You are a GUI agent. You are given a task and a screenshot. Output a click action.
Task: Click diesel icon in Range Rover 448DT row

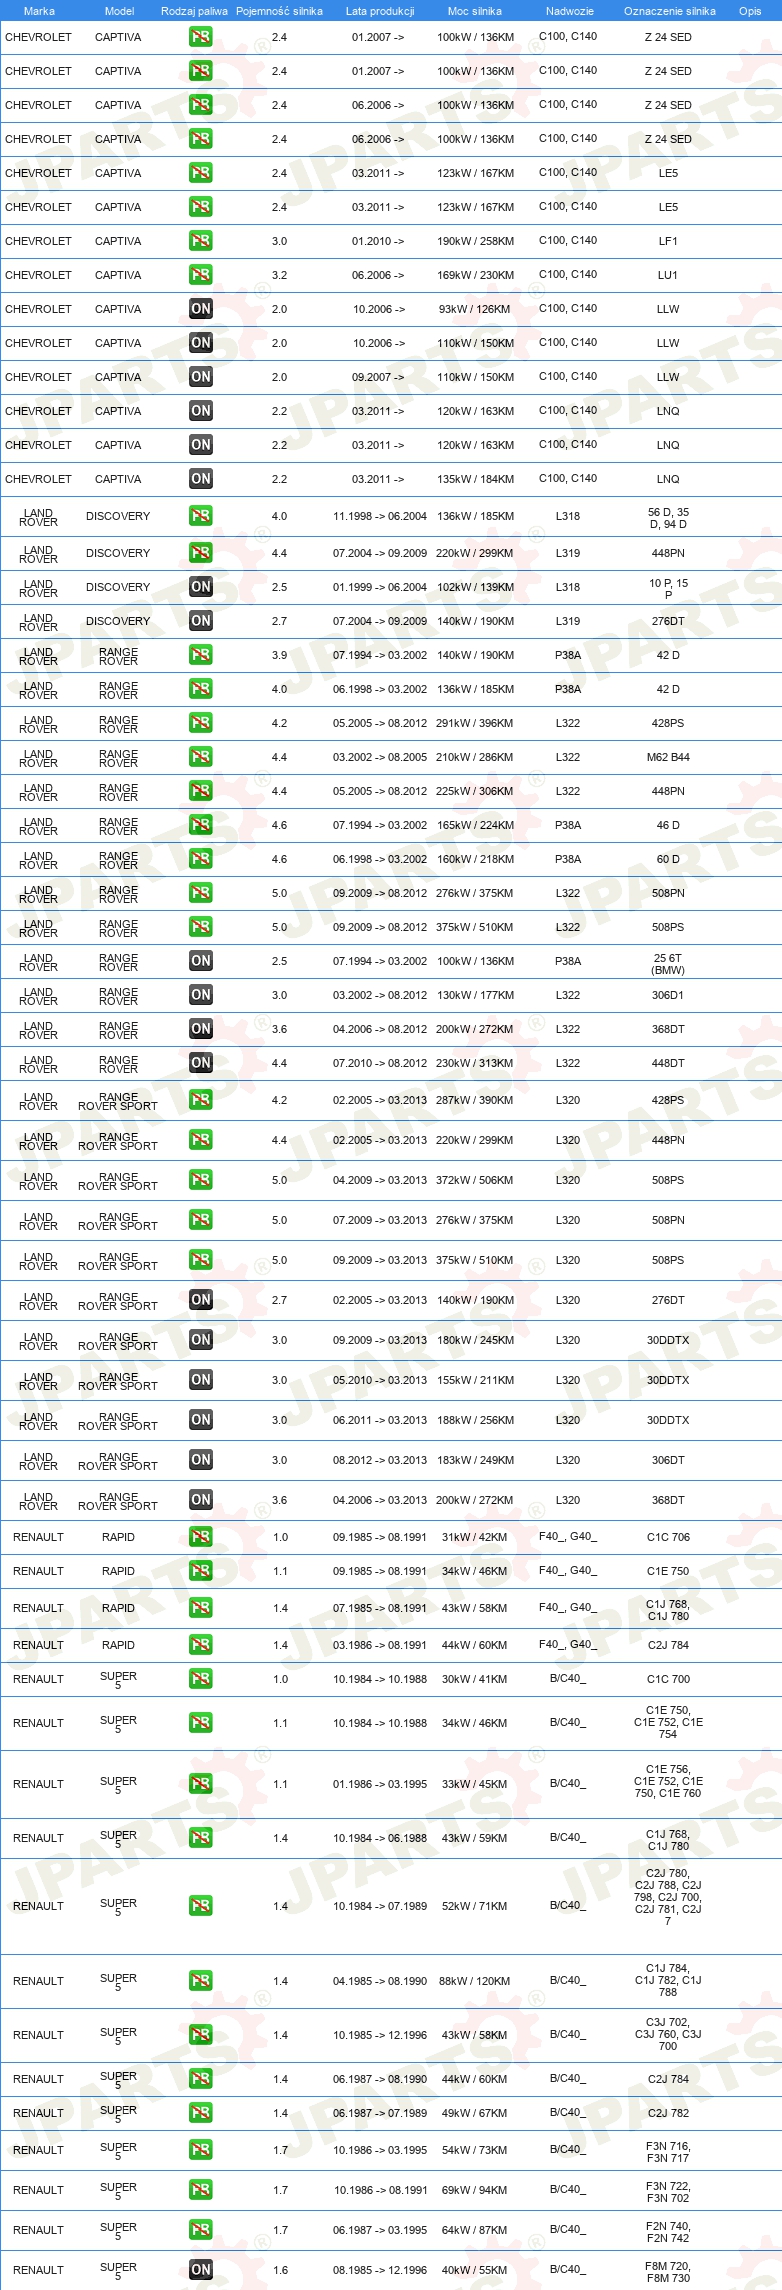tap(200, 1063)
